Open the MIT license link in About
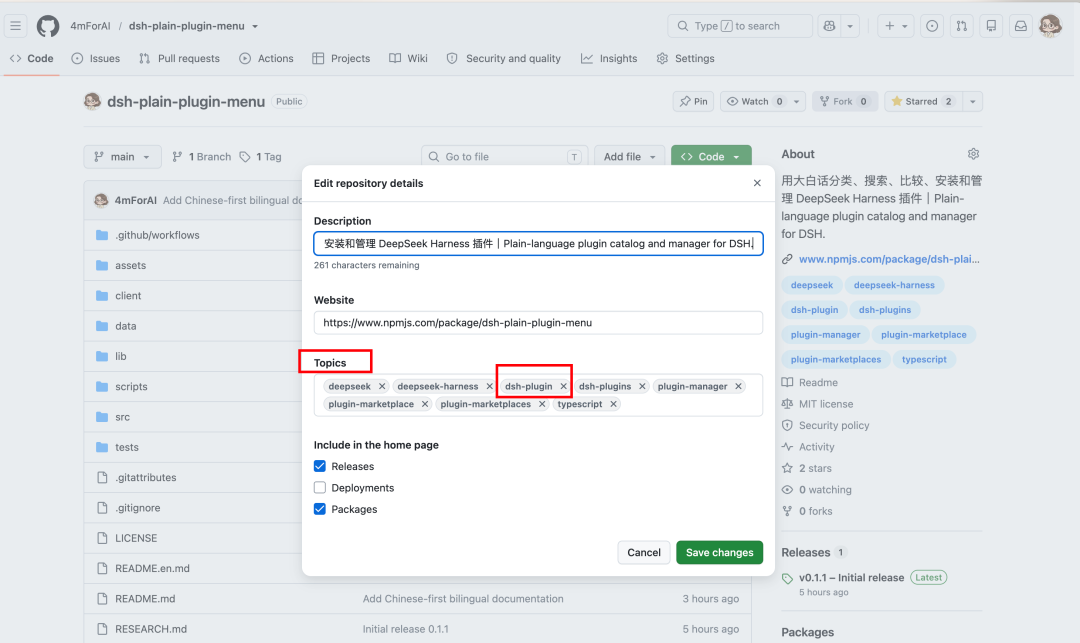Image resolution: width=1080 pixels, height=643 pixels. pyautogui.click(x=826, y=404)
